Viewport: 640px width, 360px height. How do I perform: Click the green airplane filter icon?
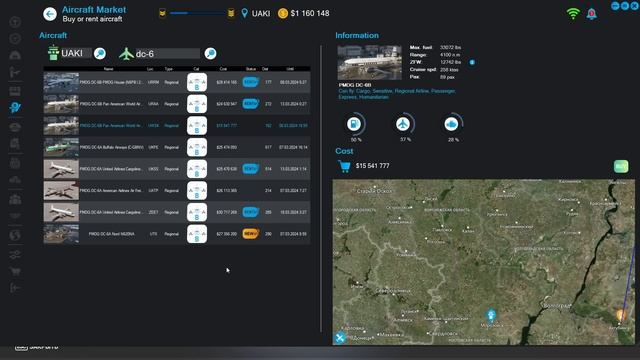tap(127, 53)
